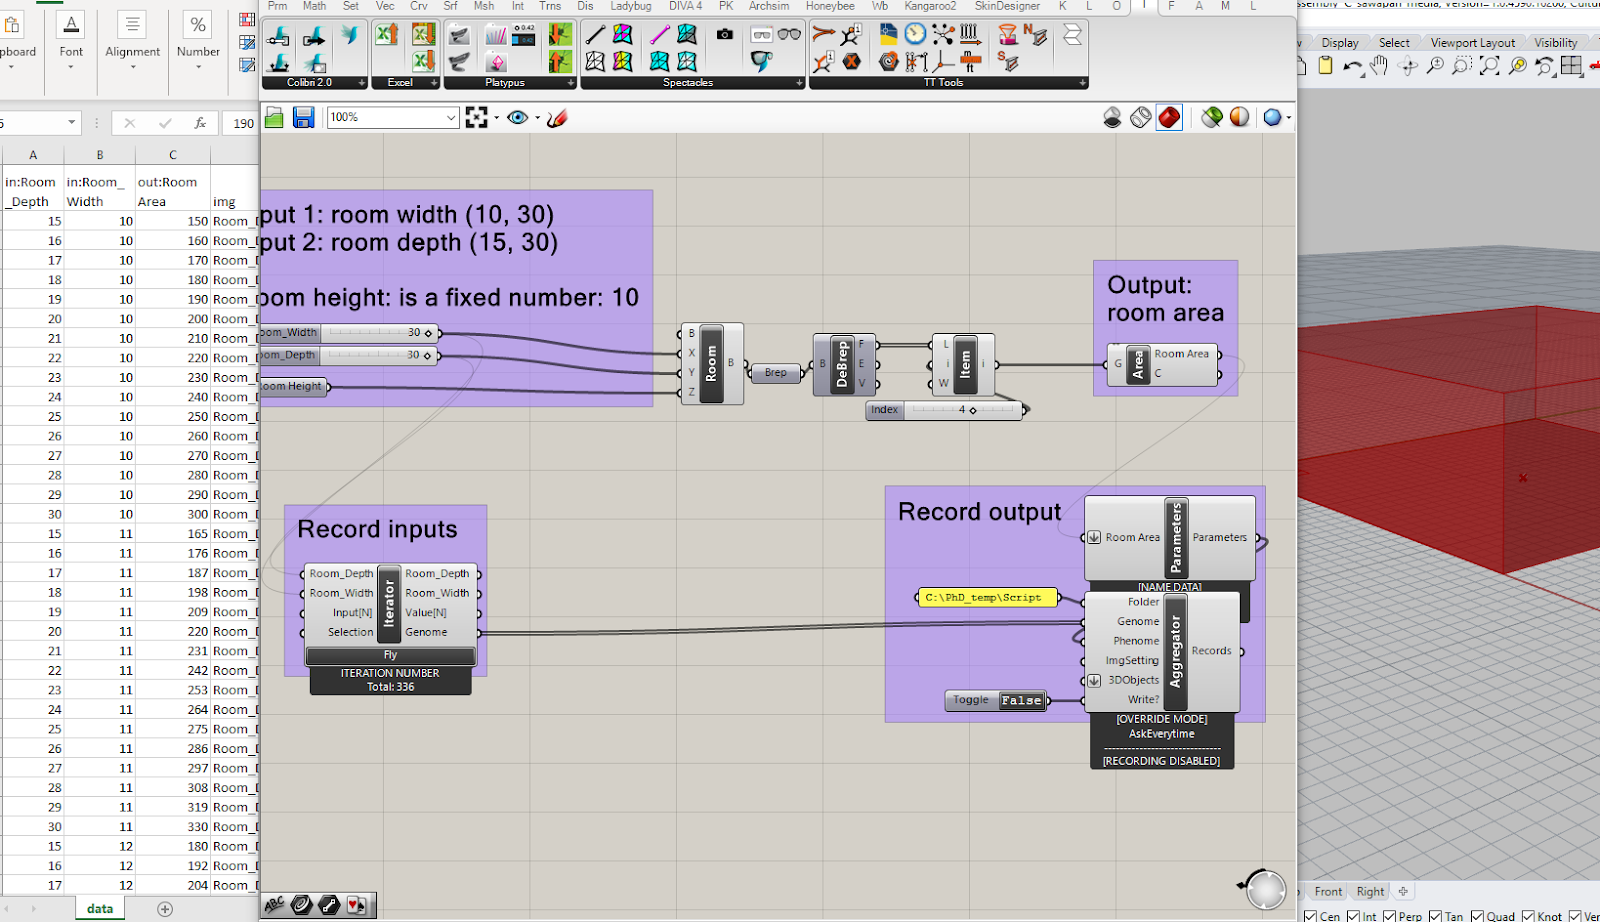Expand the Colibri 2.0 panel
The image size is (1600, 922).
click(361, 83)
